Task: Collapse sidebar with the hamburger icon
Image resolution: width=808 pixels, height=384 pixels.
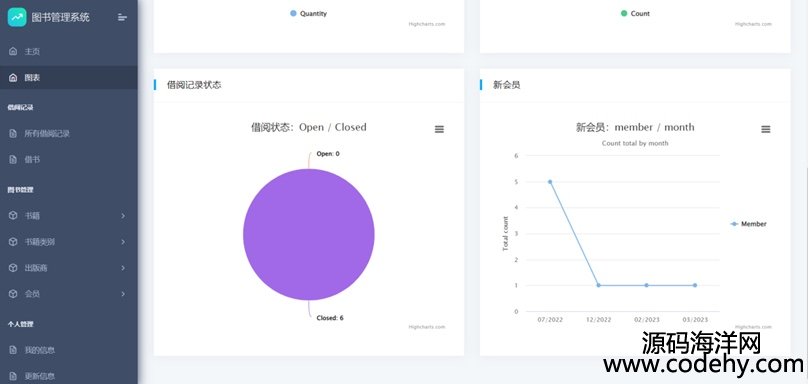Action: point(122,17)
